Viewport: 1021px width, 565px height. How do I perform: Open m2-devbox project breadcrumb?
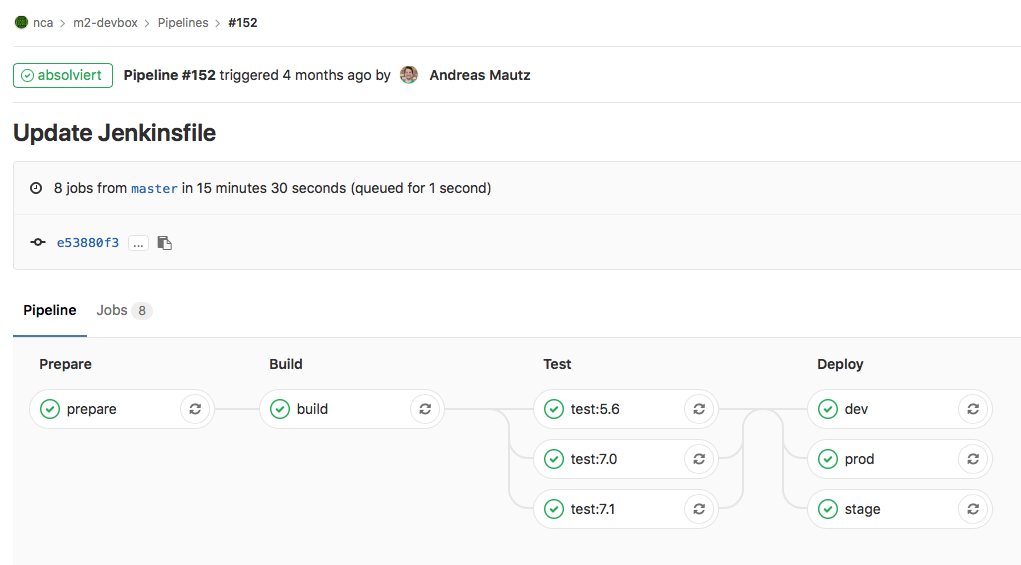(105, 22)
